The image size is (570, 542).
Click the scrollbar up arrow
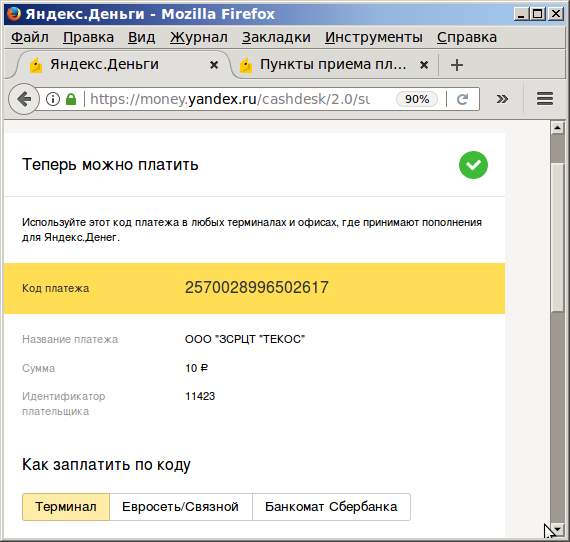557,128
